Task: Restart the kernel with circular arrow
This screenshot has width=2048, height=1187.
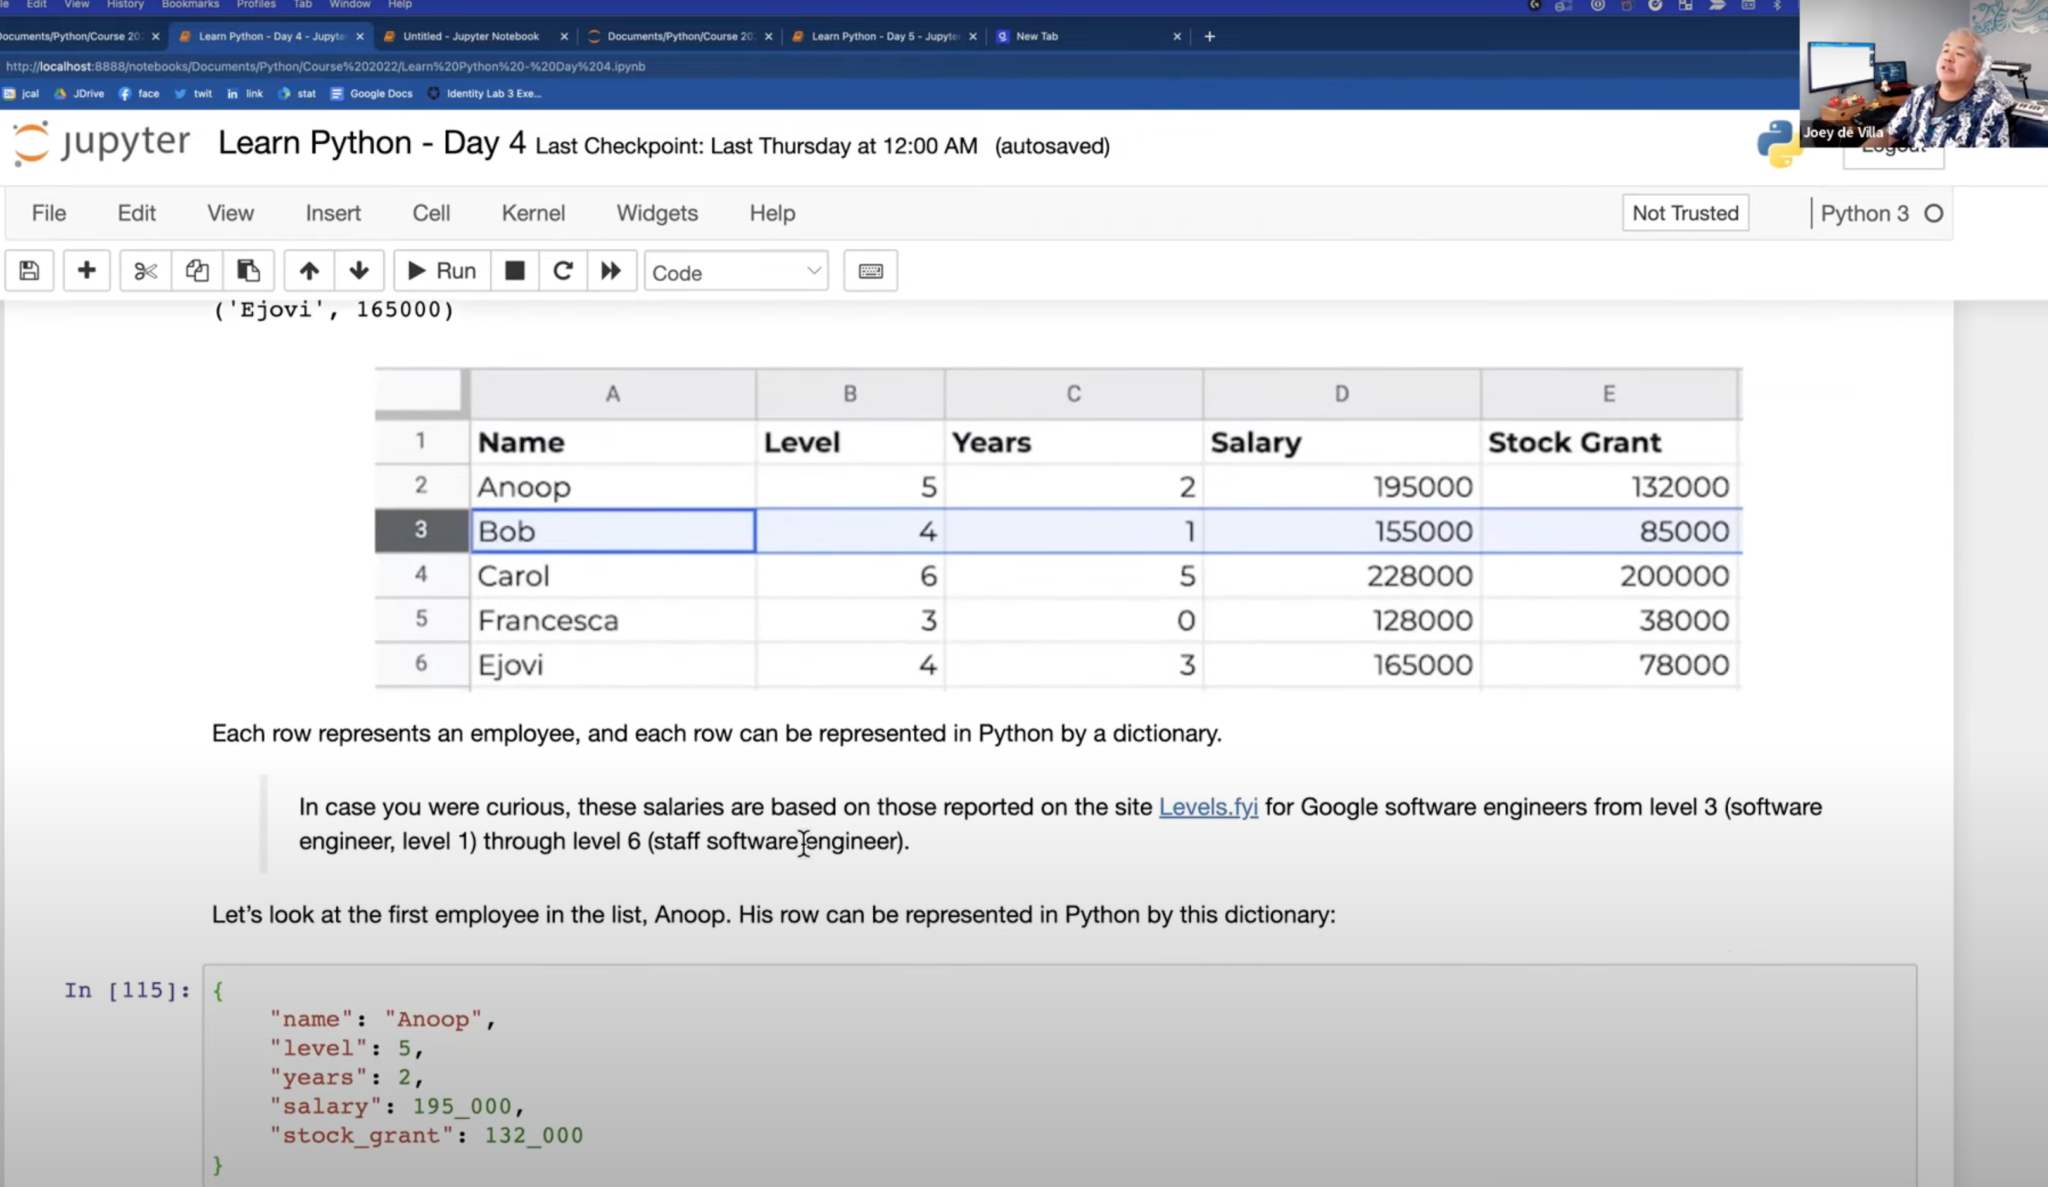Action: pyautogui.click(x=563, y=271)
